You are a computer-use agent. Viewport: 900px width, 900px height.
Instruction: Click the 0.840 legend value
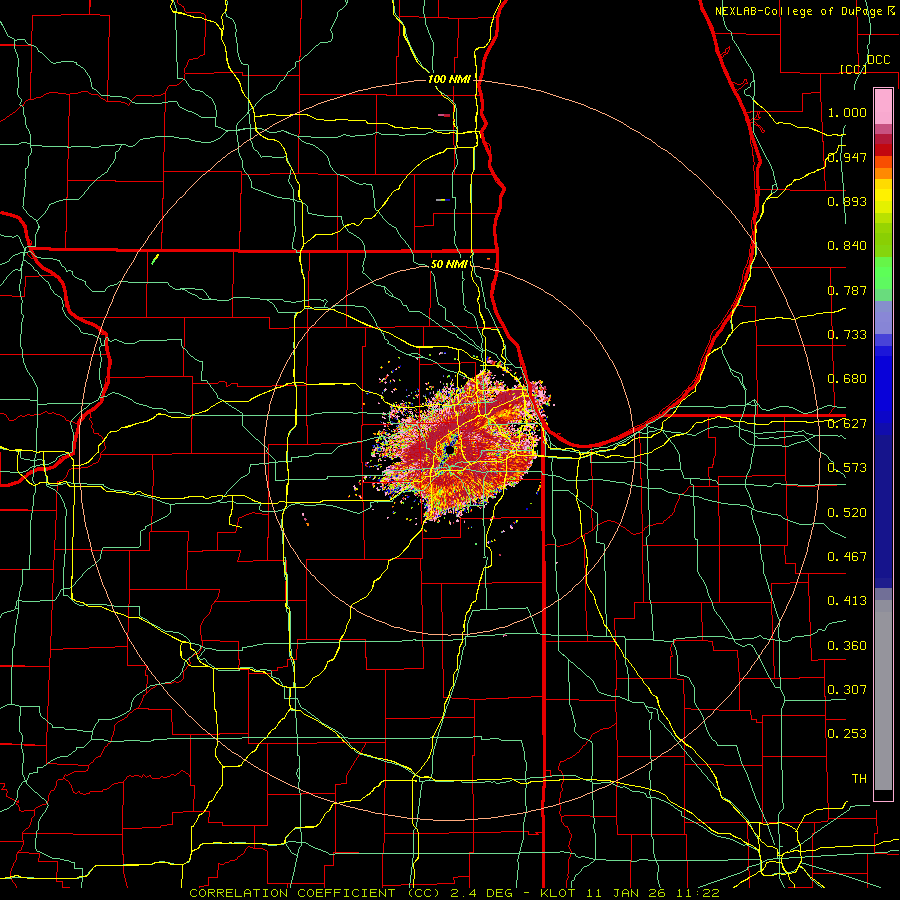point(847,246)
